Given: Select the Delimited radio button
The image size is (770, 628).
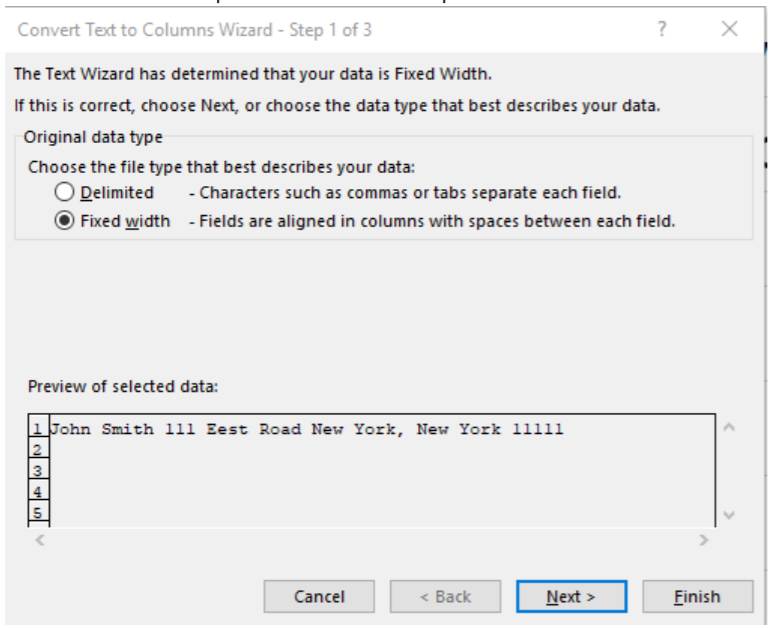Looking at the screenshot, I should point(65,192).
